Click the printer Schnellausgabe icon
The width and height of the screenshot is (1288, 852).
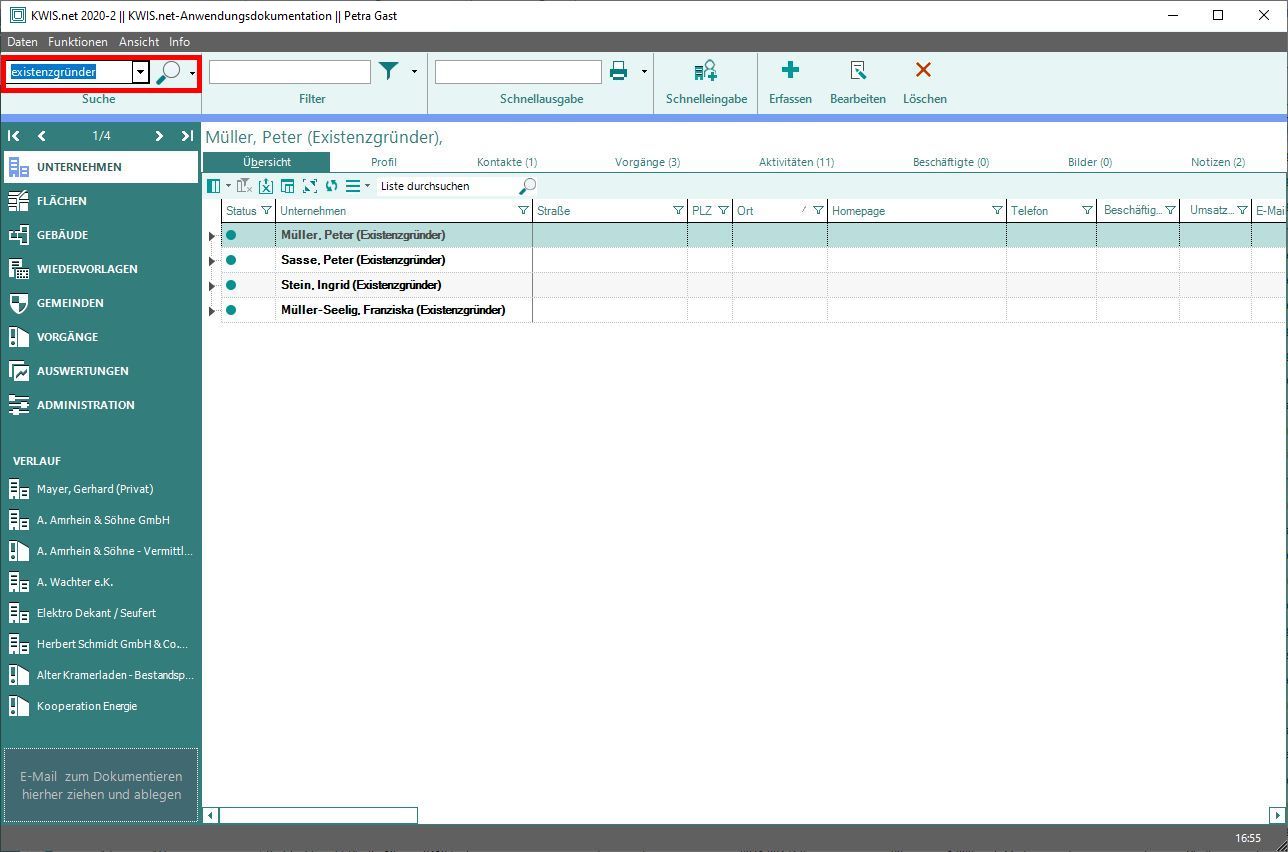pos(618,71)
